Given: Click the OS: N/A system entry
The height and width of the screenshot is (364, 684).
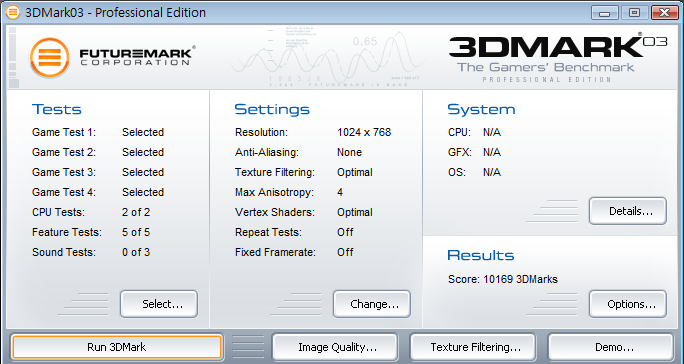Looking at the screenshot, I should pos(475,172).
